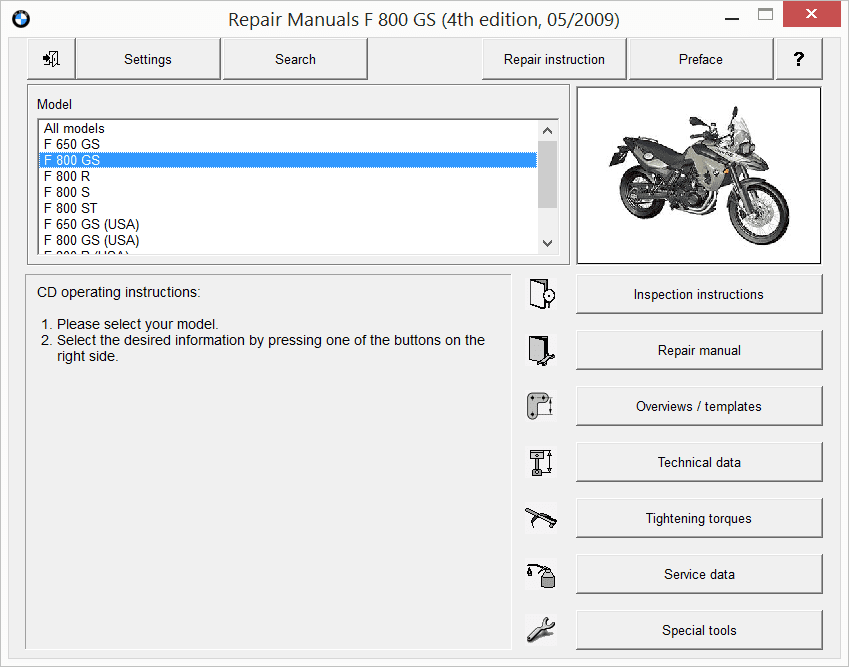This screenshot has width=849, height=667.
Task: Show the Preface page
Action: (x=700, y=60)
